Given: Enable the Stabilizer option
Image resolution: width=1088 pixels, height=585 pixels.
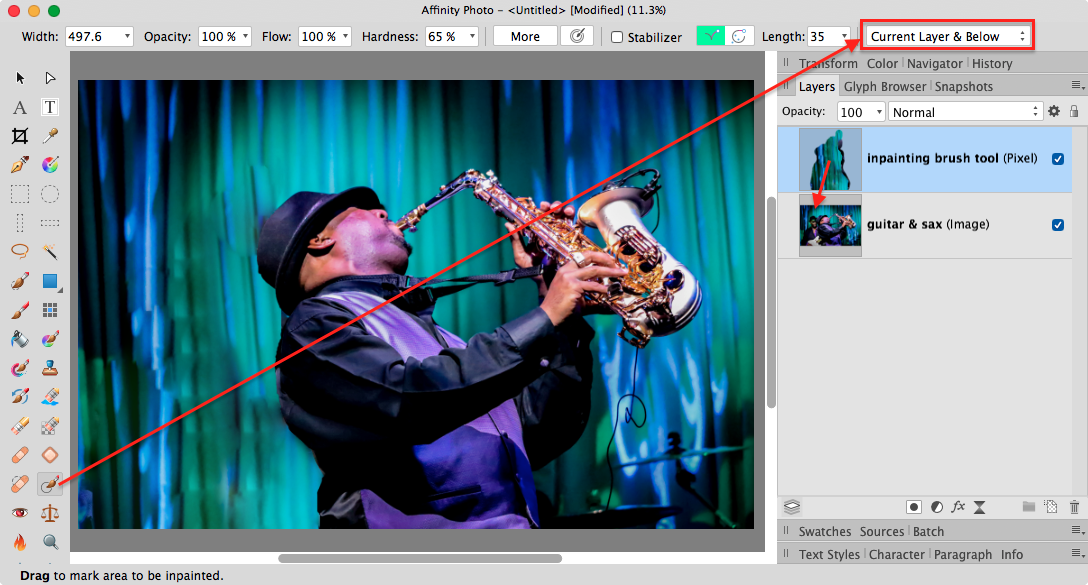Looking at the screenshot, I should (x=617, y=36).
